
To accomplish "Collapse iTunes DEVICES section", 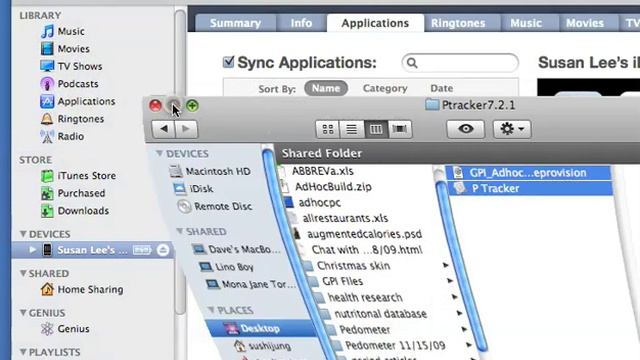I will pos(23,234).
